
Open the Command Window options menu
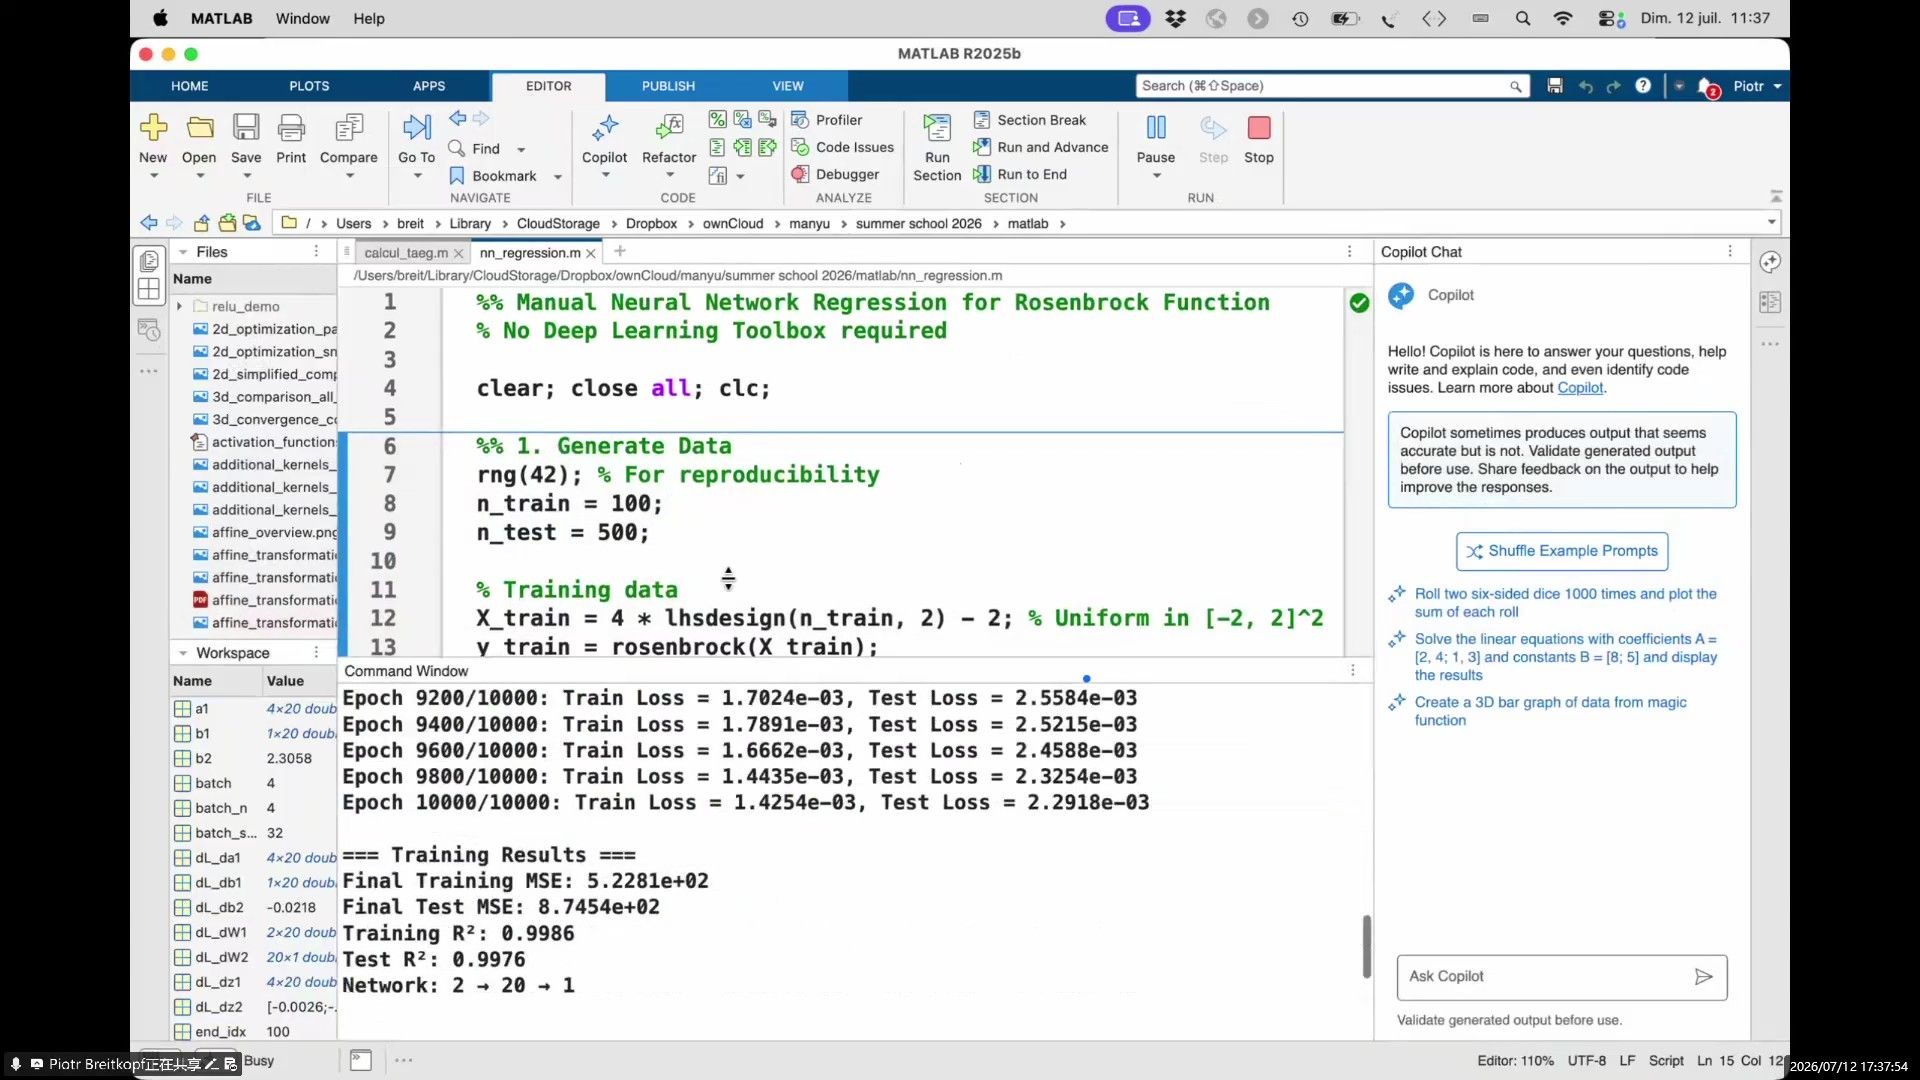1353,671
